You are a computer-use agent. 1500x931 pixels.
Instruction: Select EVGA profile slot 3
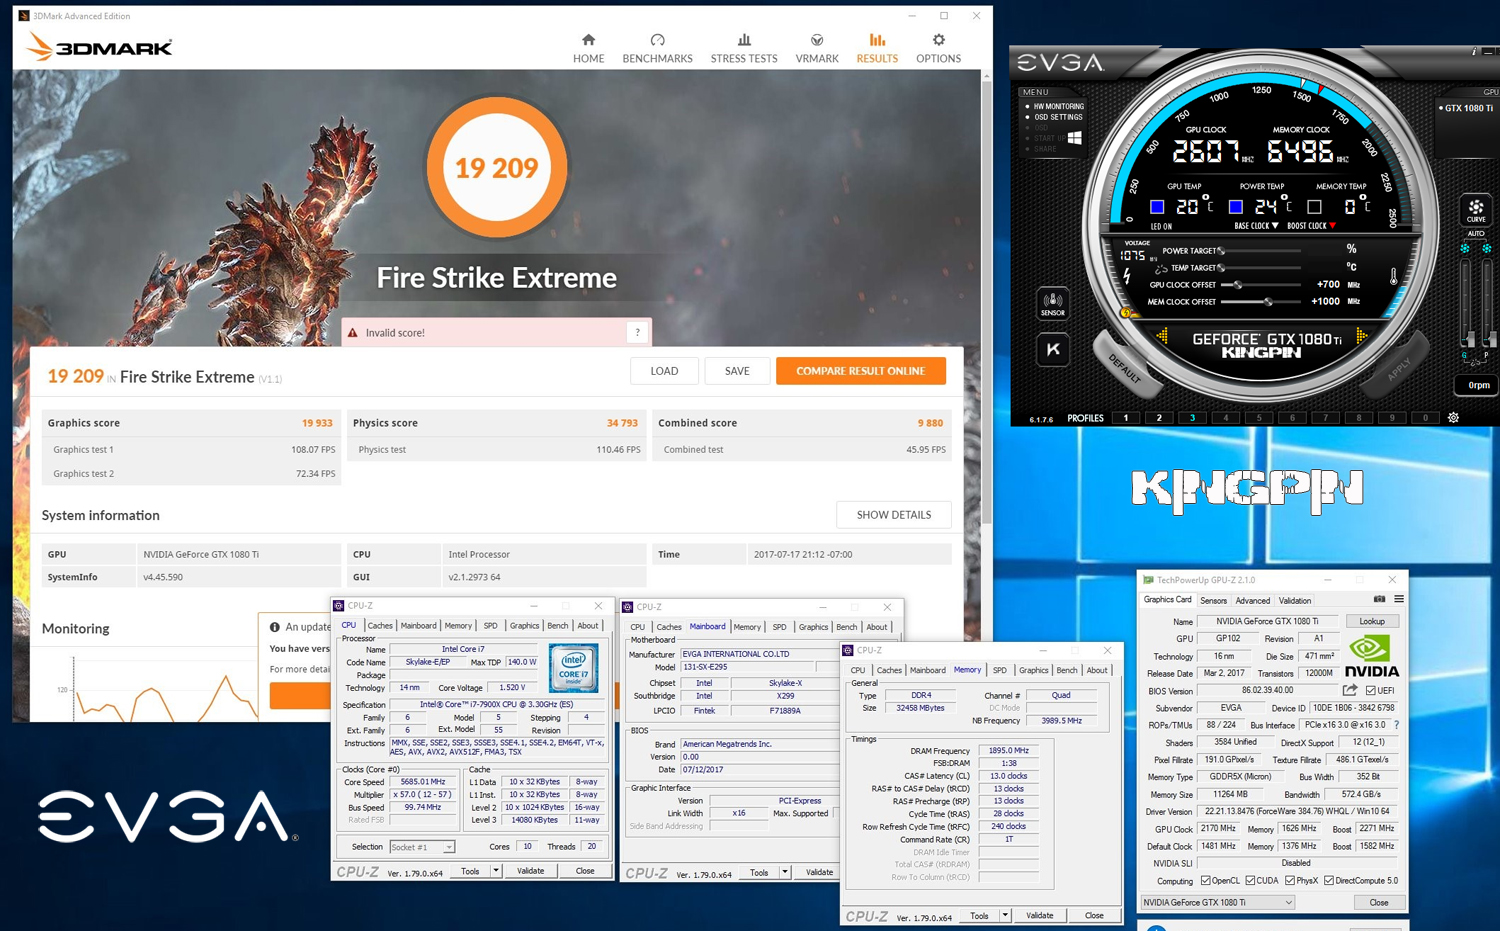(x=1192, y=418)
